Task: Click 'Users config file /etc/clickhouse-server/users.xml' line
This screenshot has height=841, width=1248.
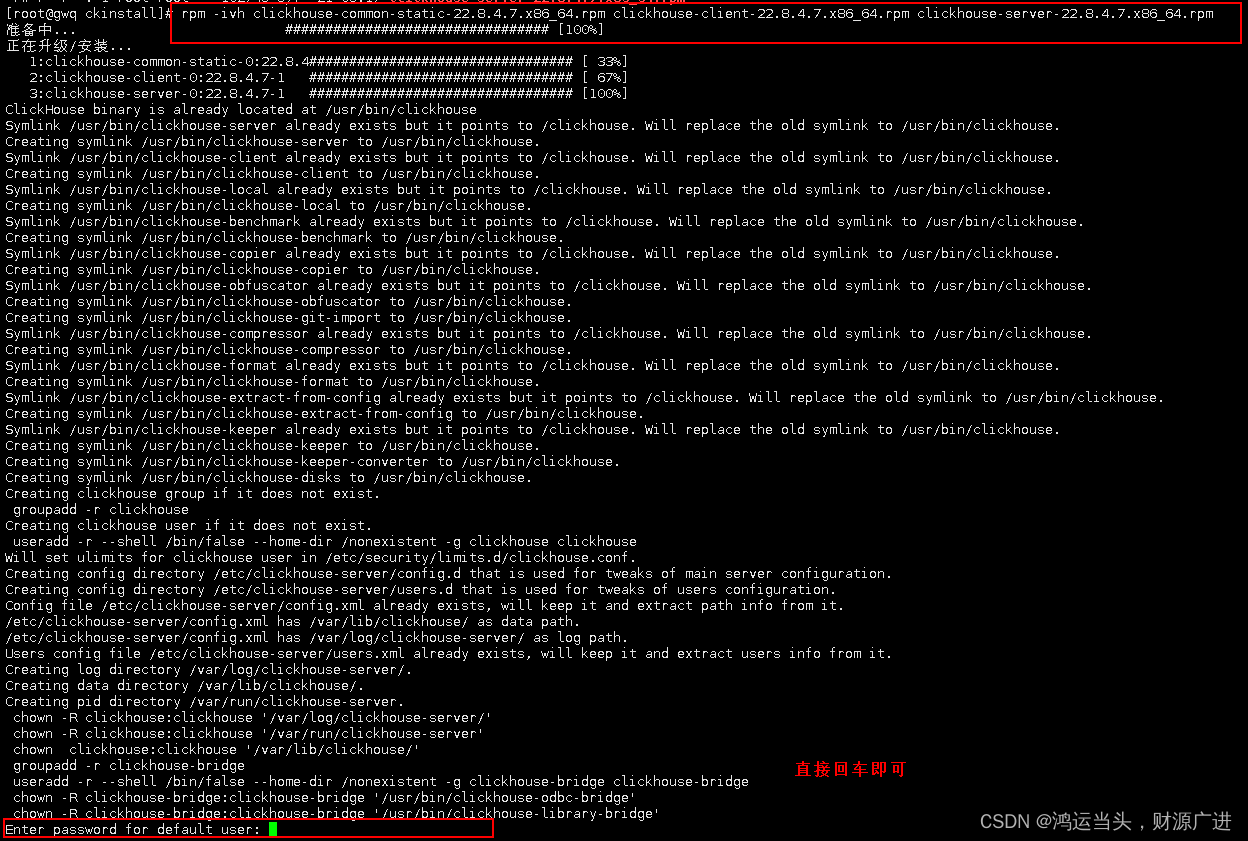Action: point(449,653)
